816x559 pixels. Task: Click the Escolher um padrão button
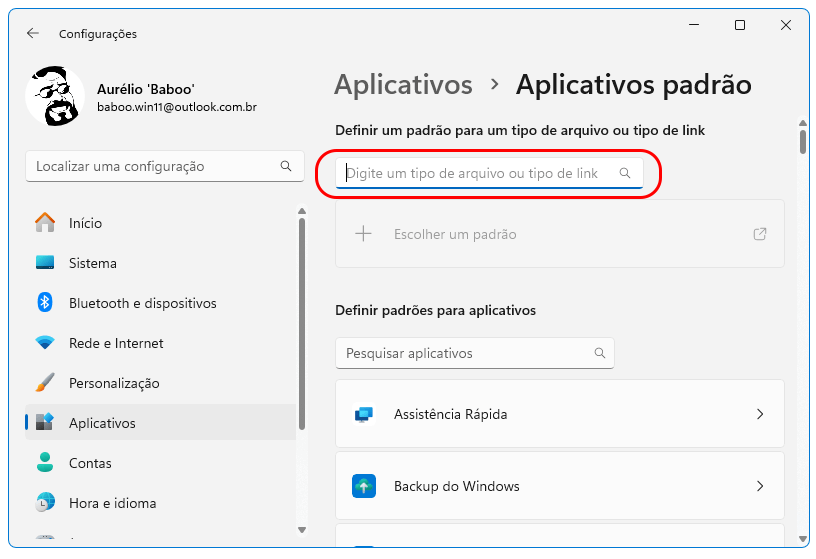559,234
